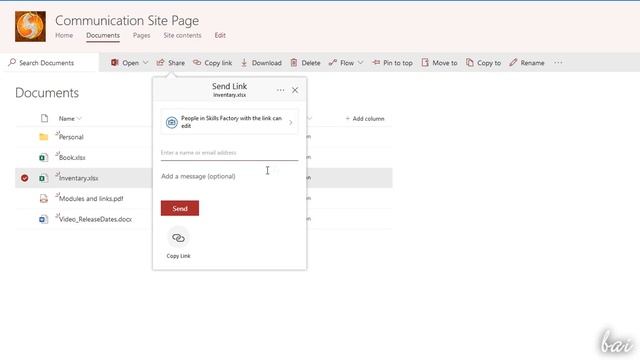The image size is (640, 360).
Task: Click Add column in the list header
Action: click(x=365, y=119)
